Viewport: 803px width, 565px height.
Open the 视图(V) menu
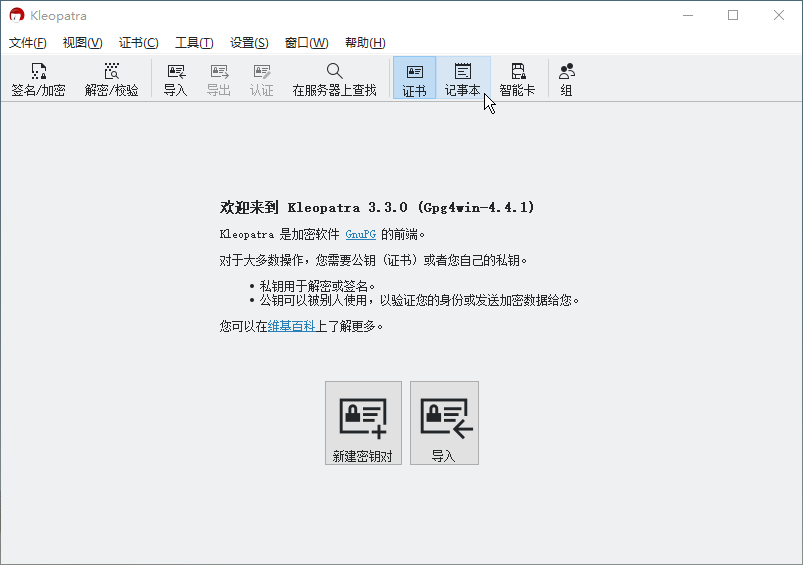(x=82, y=43)
